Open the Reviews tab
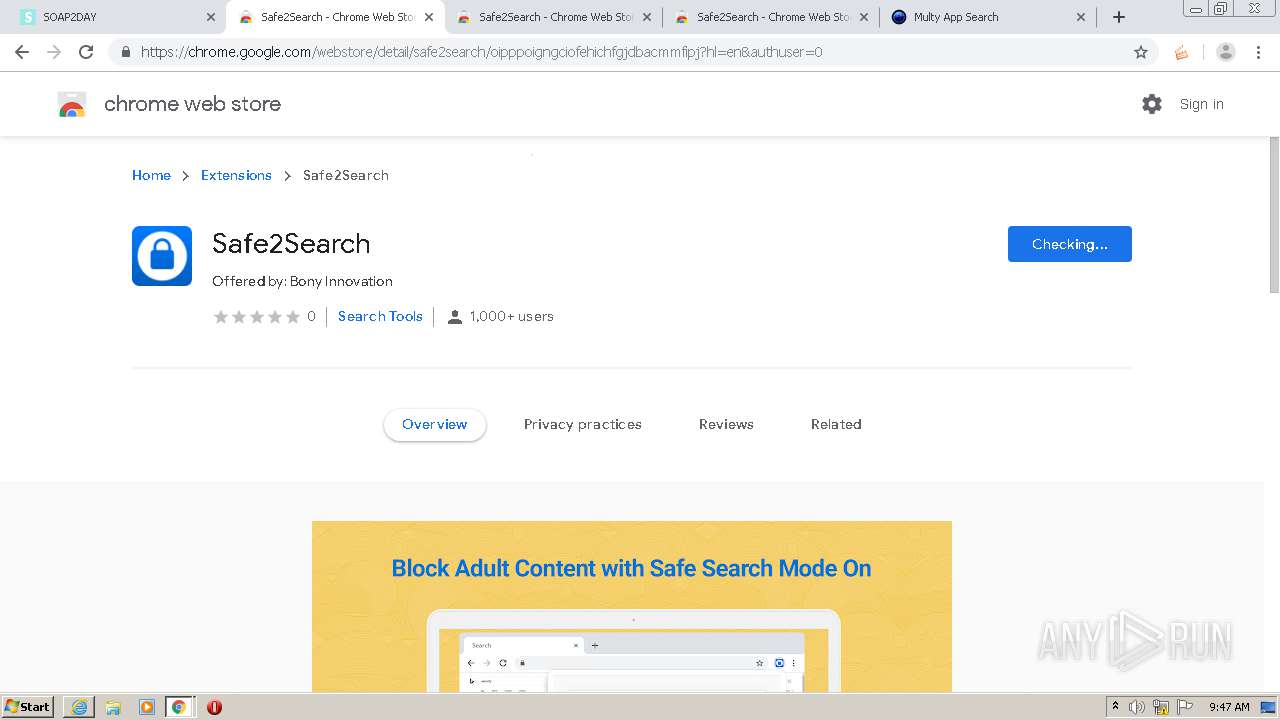The image size is (1280, 720). click(726, 424)
